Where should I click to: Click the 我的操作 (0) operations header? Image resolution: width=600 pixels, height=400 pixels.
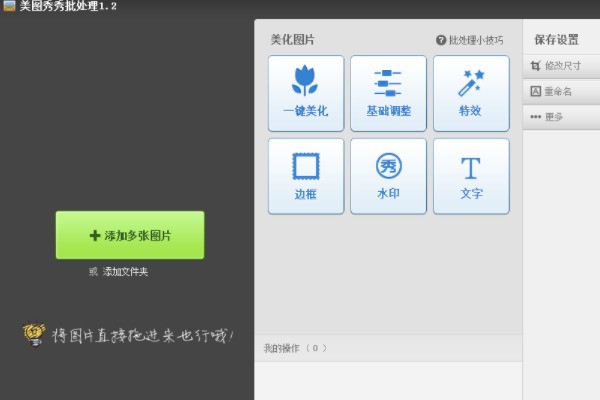(295, 348)
